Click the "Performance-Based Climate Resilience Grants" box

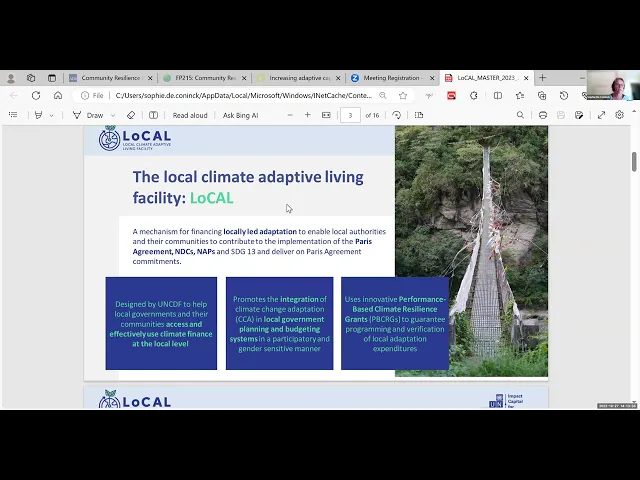[x=395, y=324]
